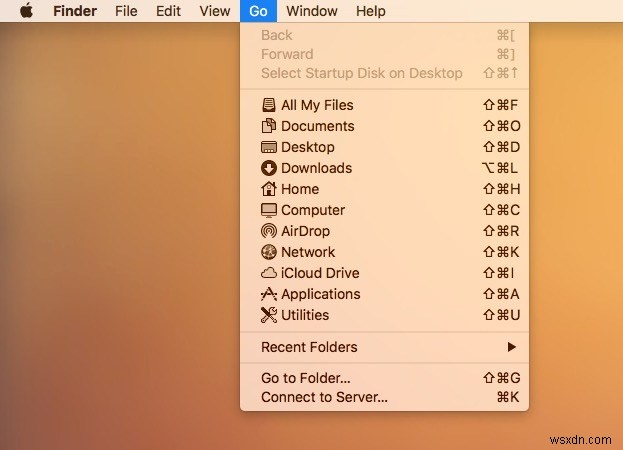Select Recent Folders entry
The width and height of the screenshot is (623, 450).
385,347
